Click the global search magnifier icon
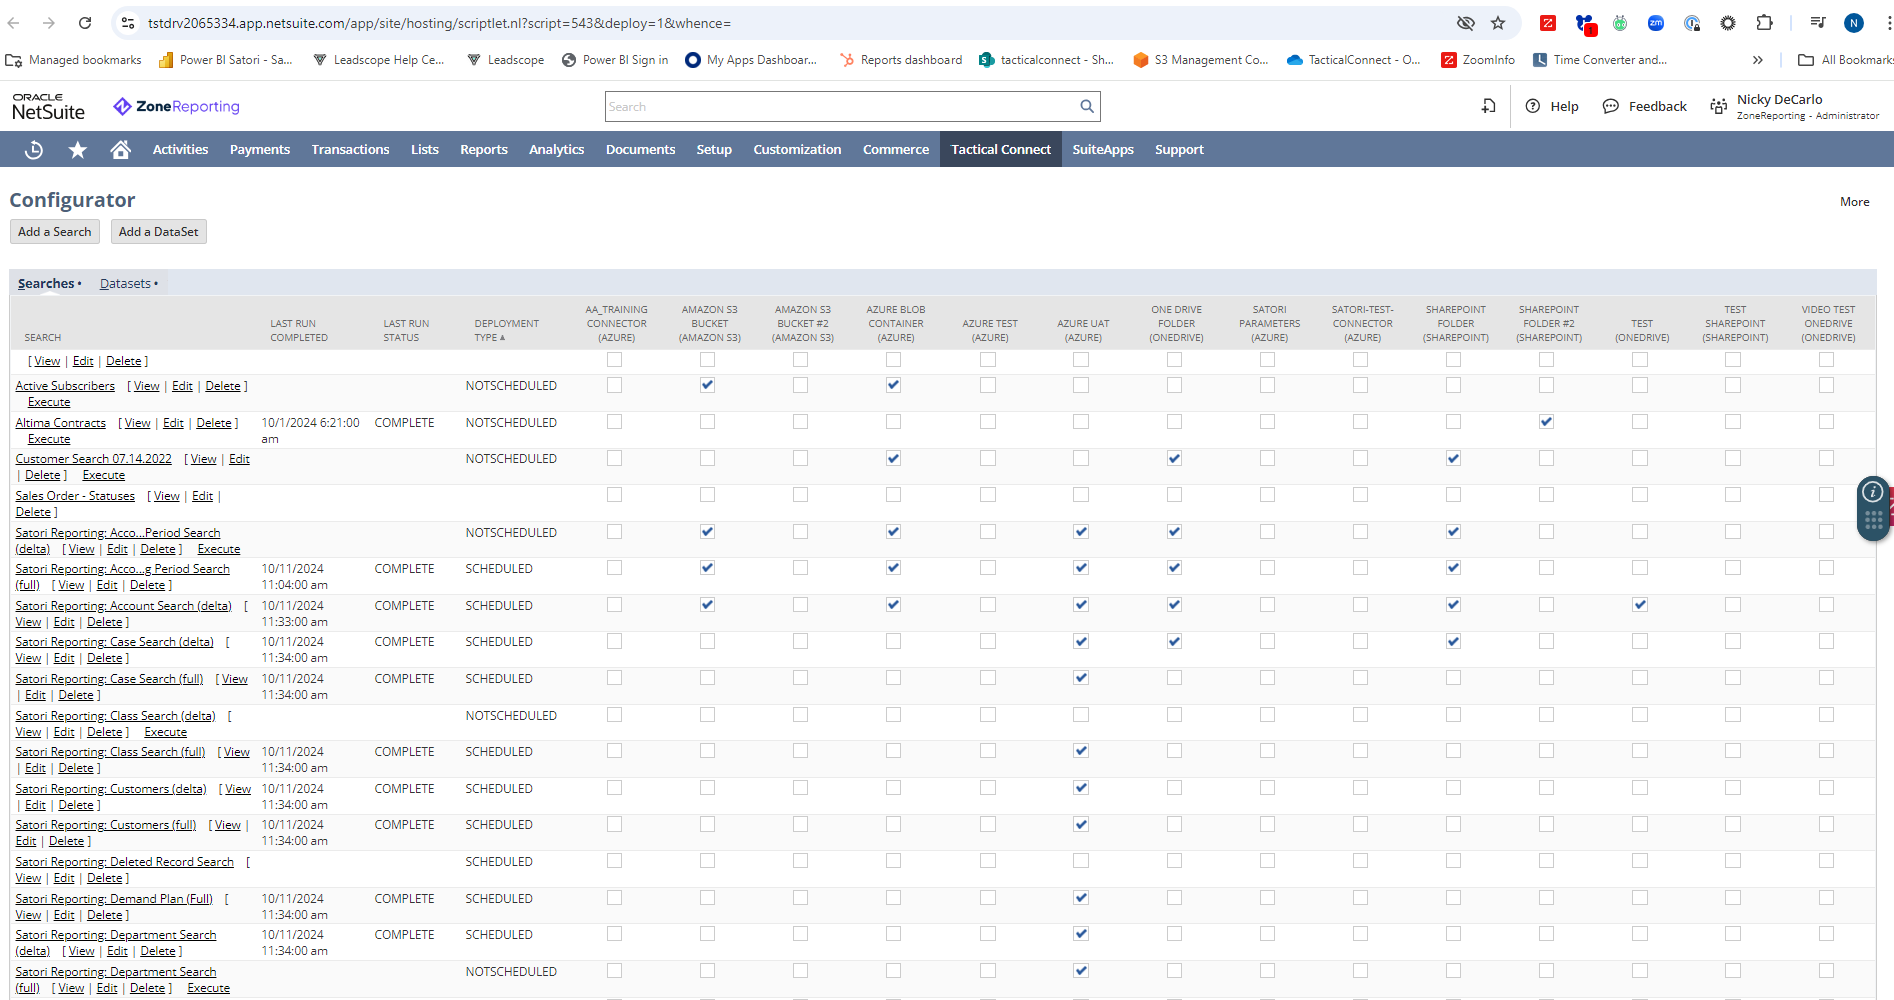 [x=1087, y=107]
